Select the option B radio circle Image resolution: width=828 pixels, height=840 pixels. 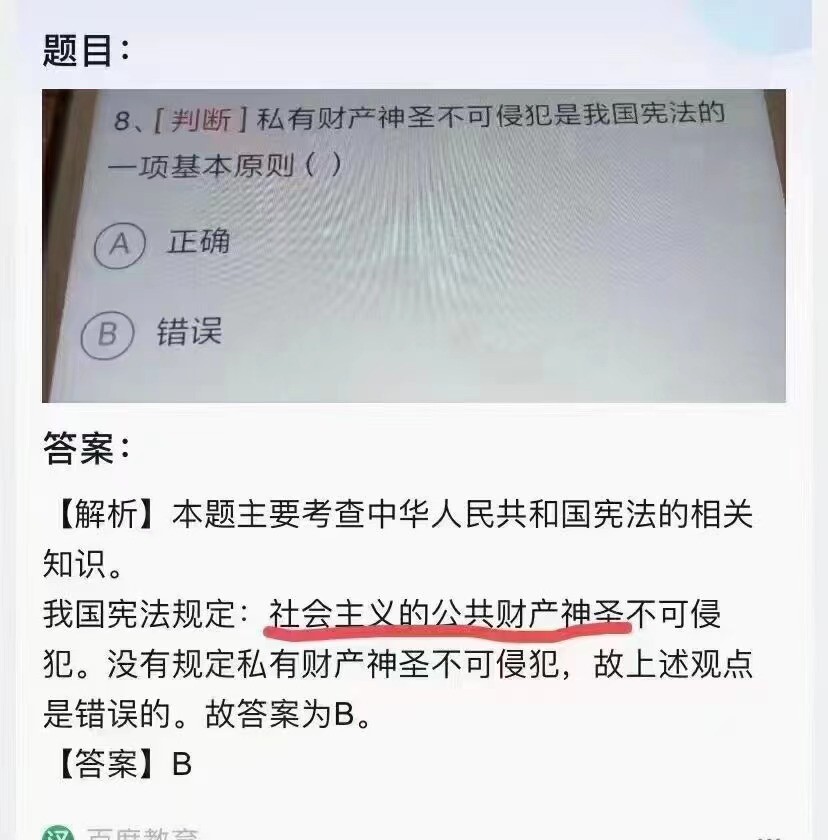click(107, 335)
